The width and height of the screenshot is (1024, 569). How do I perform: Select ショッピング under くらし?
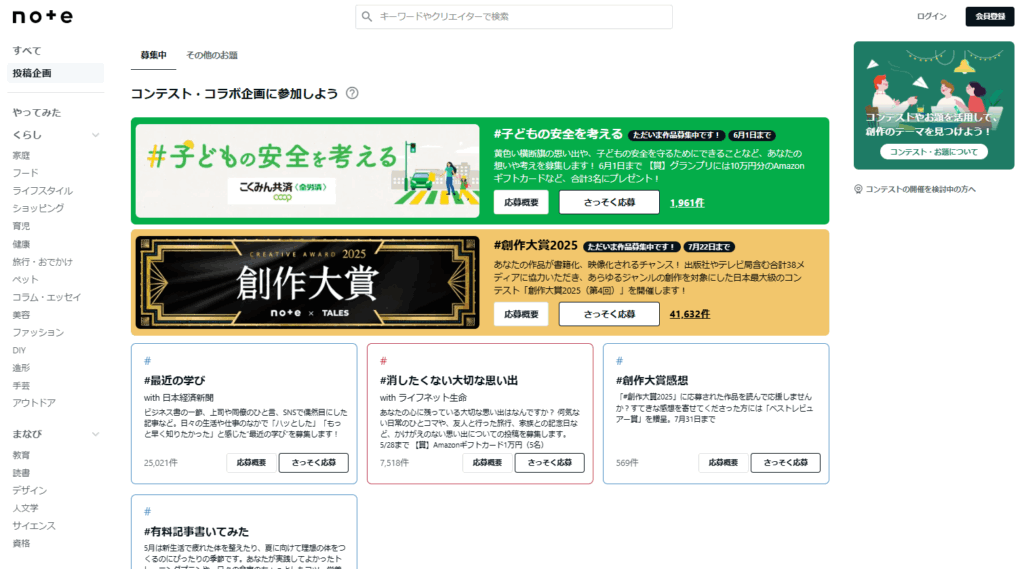point(38,208)
